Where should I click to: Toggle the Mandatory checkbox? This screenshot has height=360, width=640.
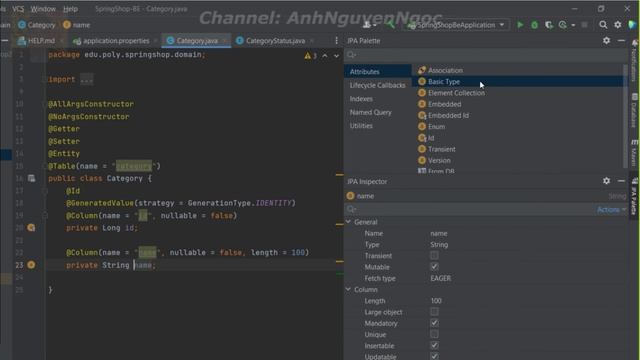434,323
